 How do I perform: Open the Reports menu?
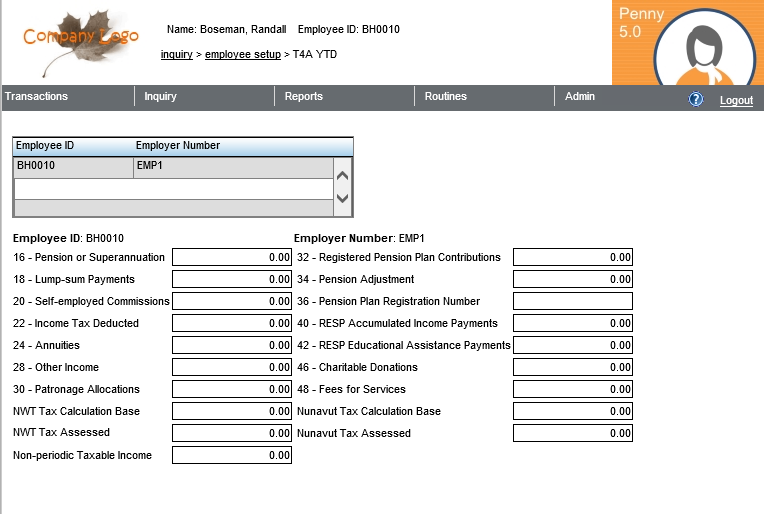tap(303, 97)
